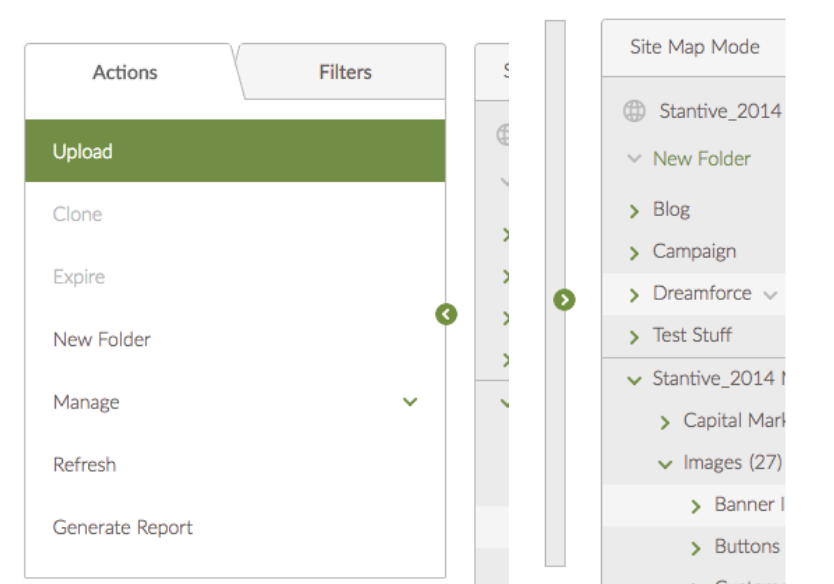The image size is (834, 584).
Task: Click Refresh in the Actions panel
Action: (x=84, y=465)
